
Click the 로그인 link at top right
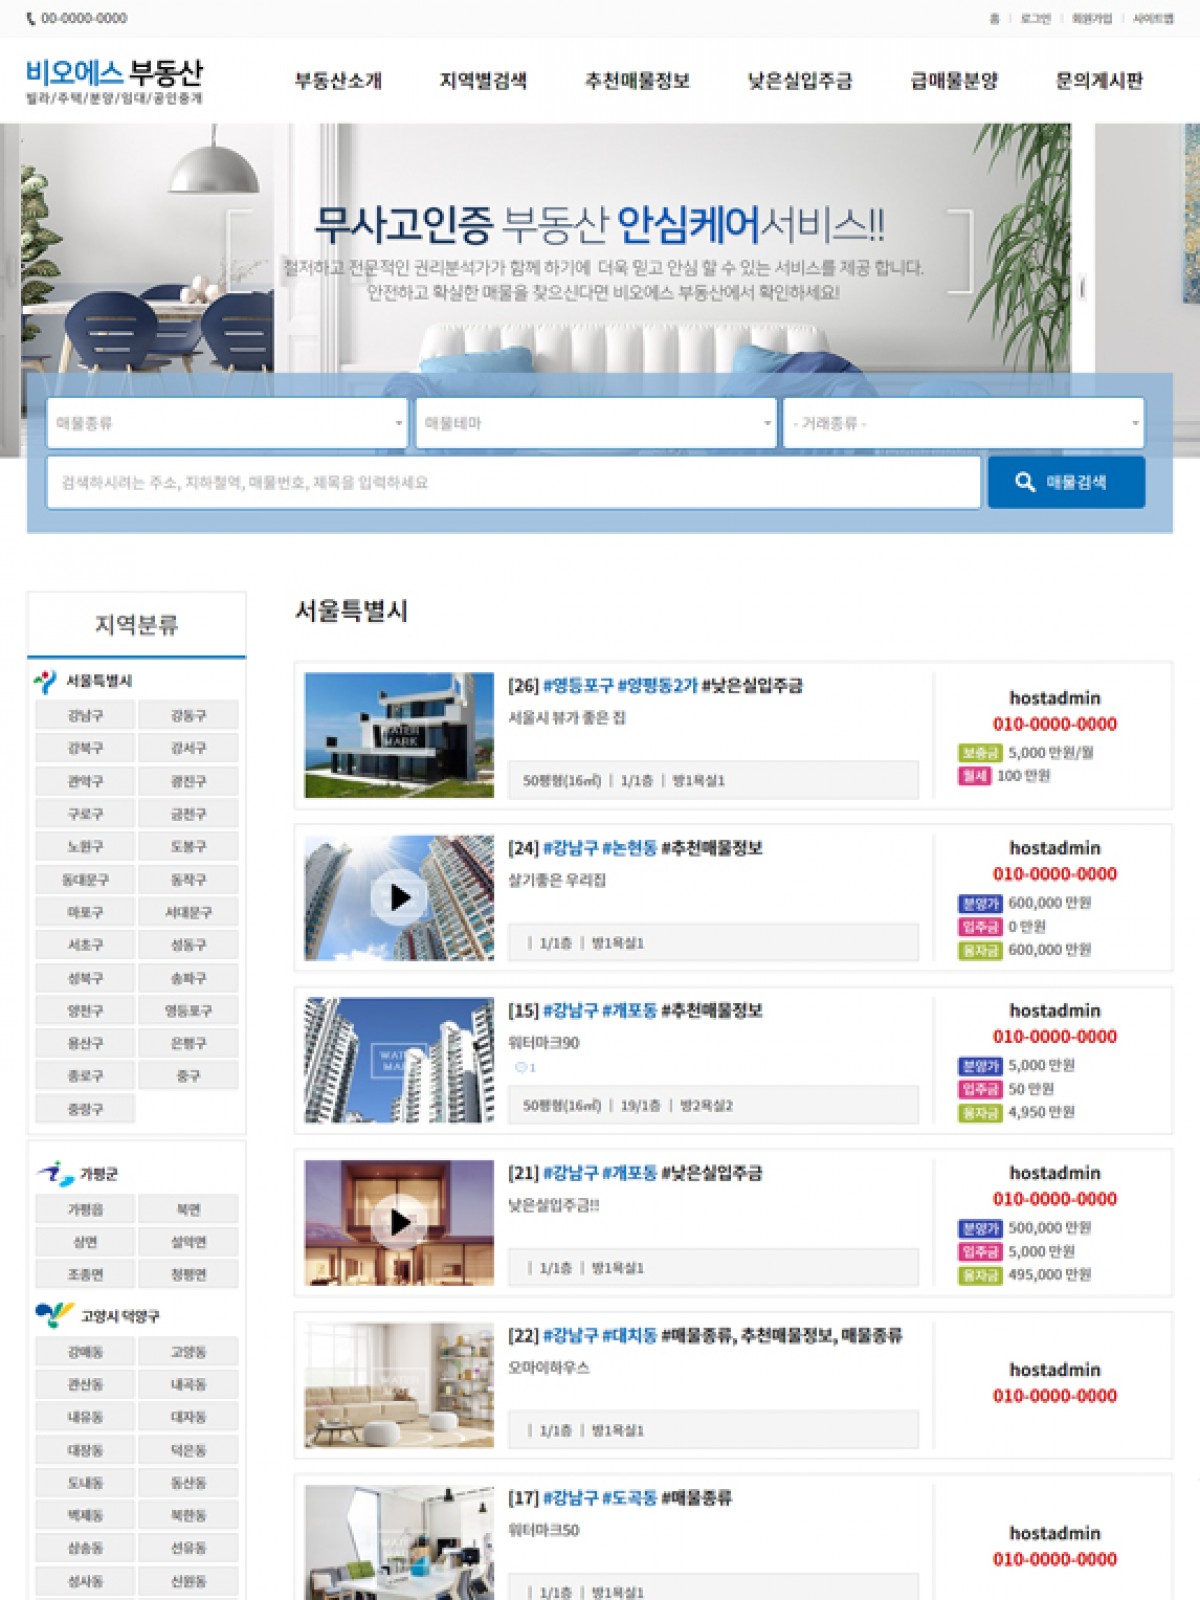pyautogui.click(x=1035, y=18)
